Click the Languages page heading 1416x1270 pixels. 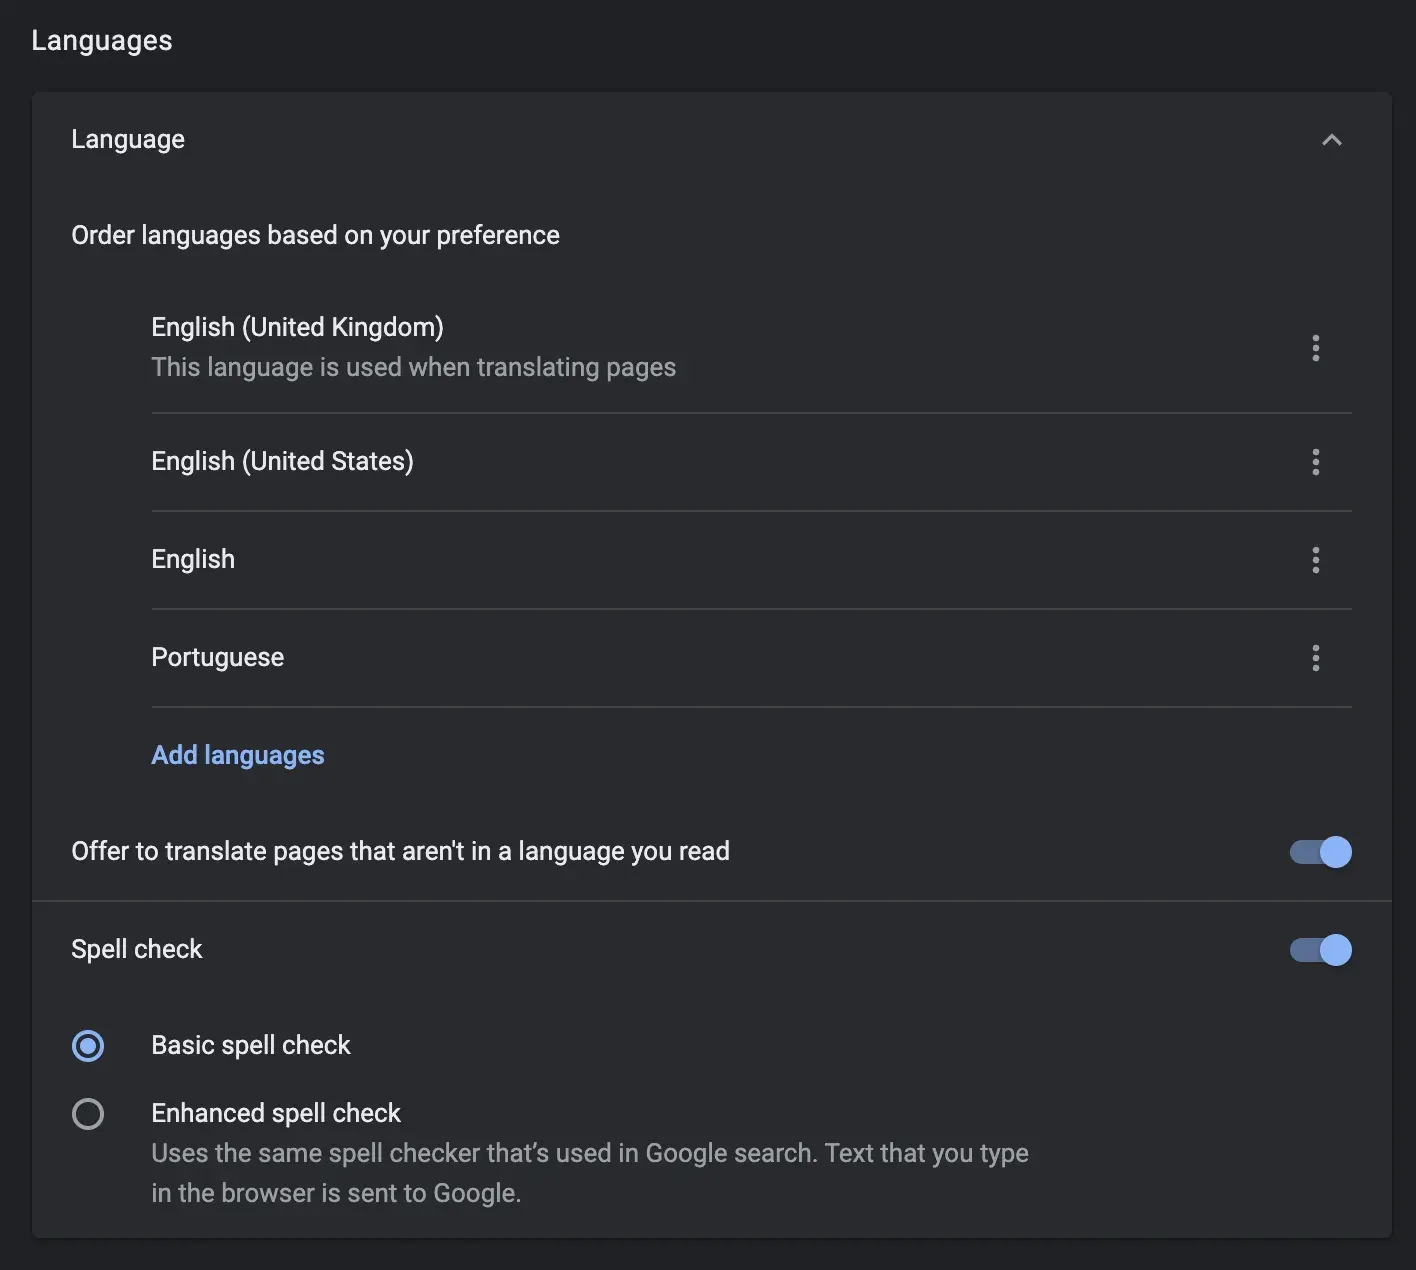(101, 40)
